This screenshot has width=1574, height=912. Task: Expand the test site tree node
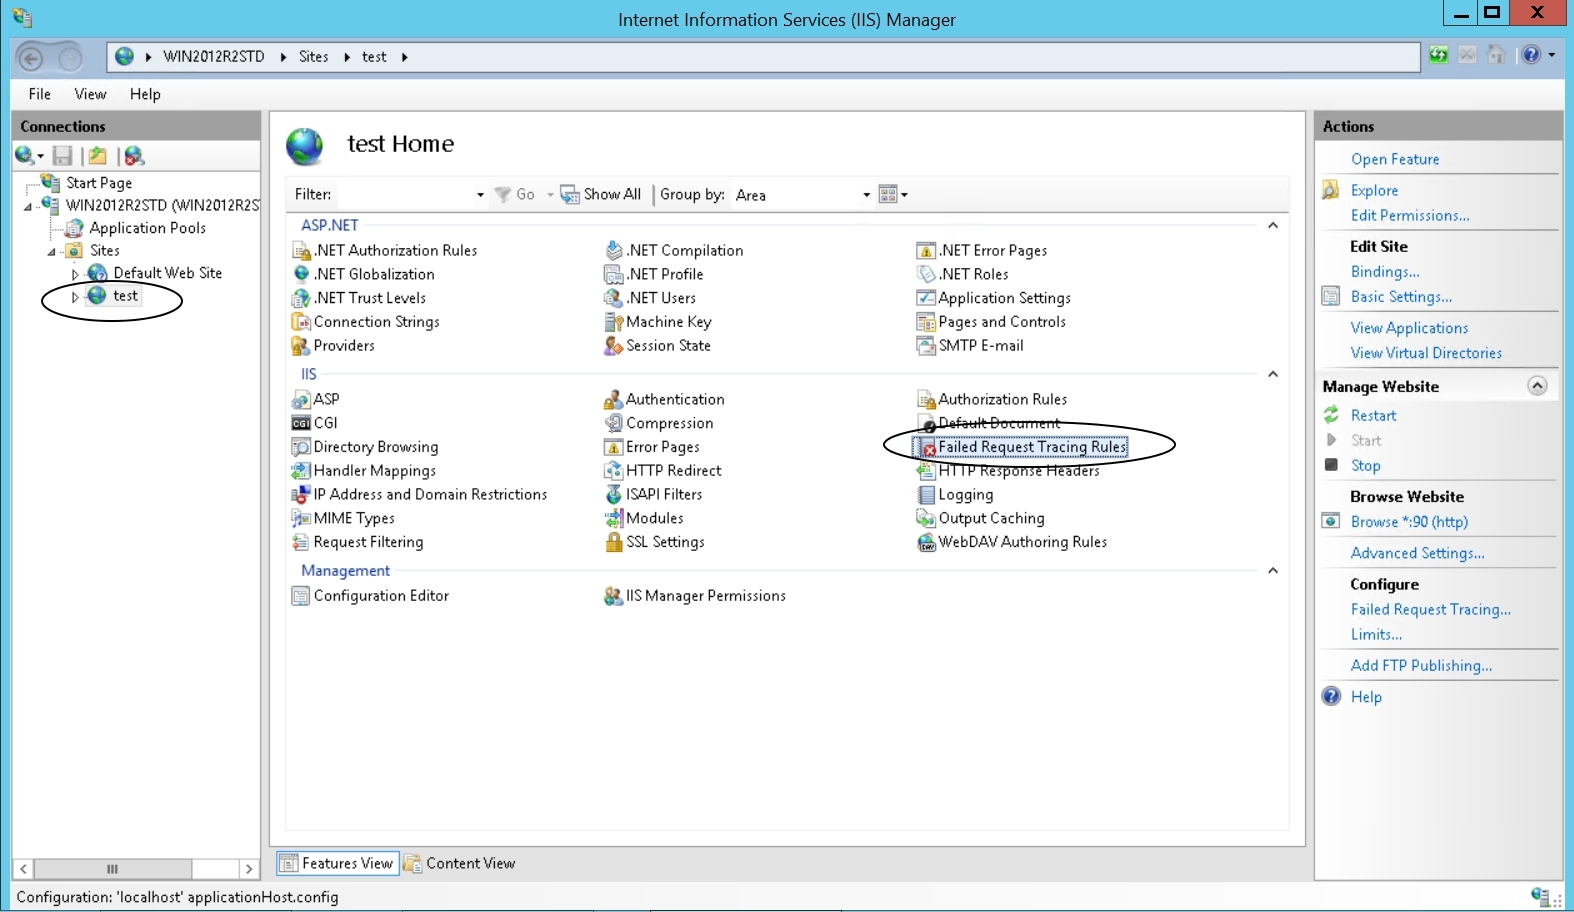[75, 297]
